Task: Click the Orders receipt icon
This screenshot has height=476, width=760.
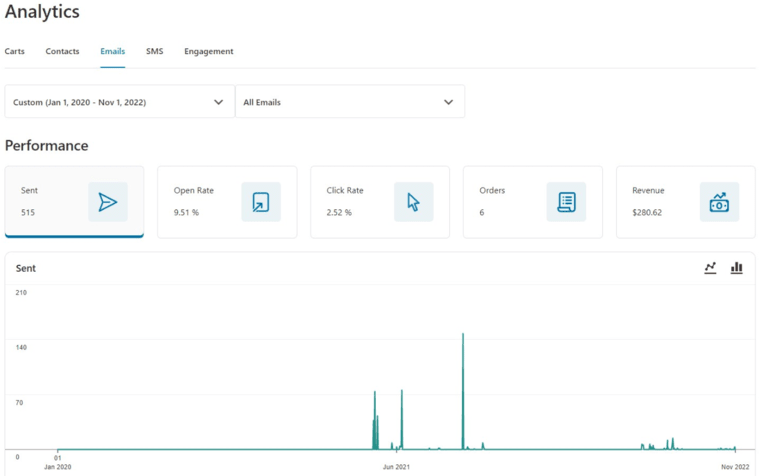Action: tap(566, 202)
